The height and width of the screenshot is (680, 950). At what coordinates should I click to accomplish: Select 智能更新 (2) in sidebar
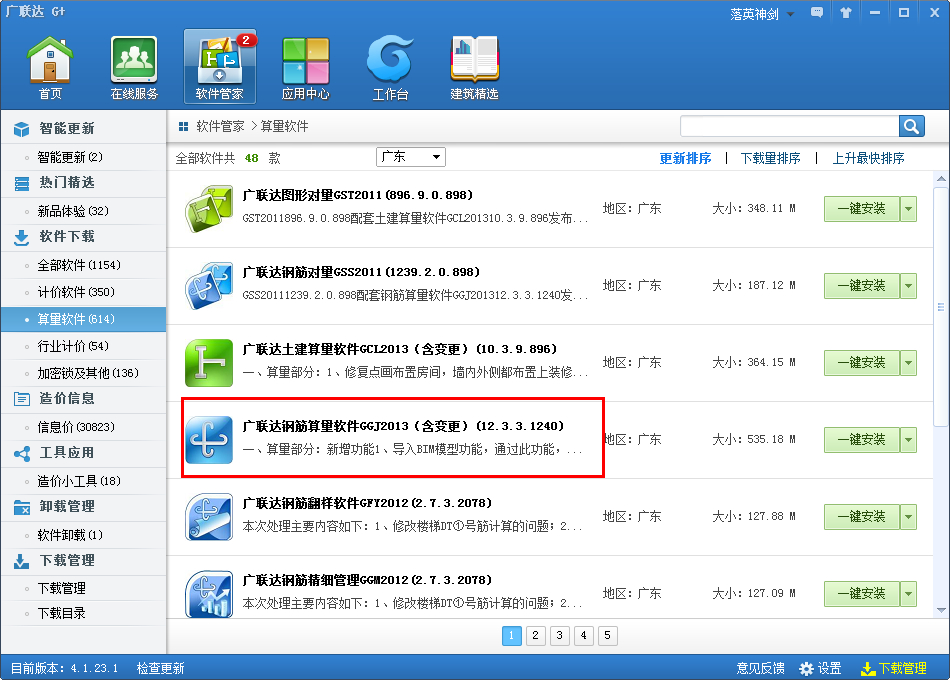[70, 158]
